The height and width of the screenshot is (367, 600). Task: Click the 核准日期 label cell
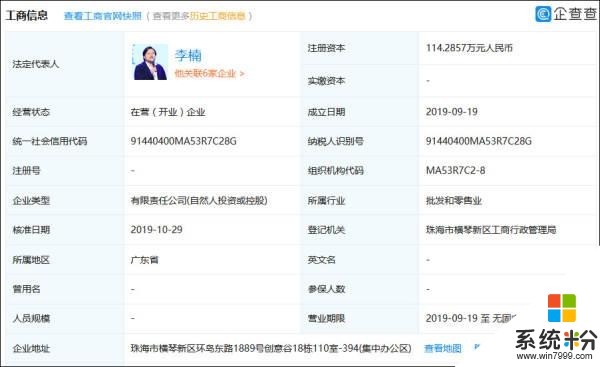[x=65, y=230]
